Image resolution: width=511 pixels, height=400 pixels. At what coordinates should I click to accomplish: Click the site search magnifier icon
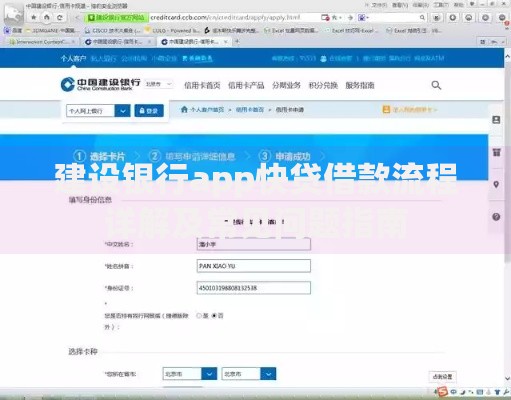tap(436, 85)
